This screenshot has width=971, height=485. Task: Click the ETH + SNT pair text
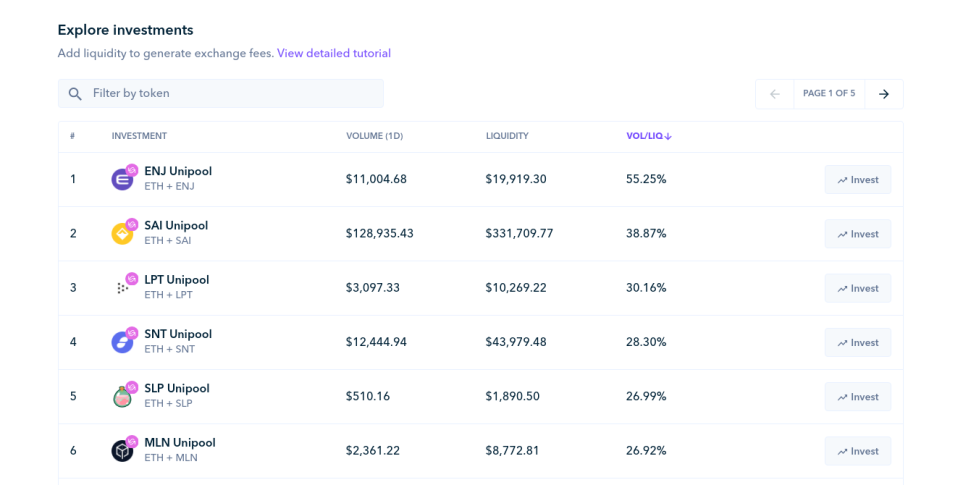click(x=170, y=349)
